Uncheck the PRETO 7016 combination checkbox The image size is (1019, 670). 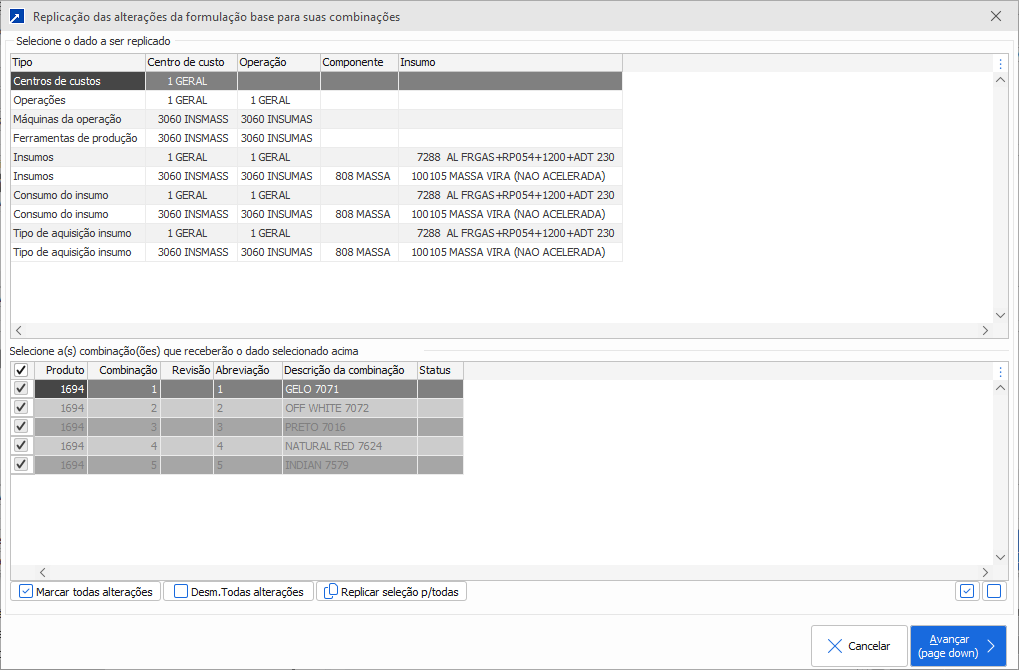tap(22, 427)
